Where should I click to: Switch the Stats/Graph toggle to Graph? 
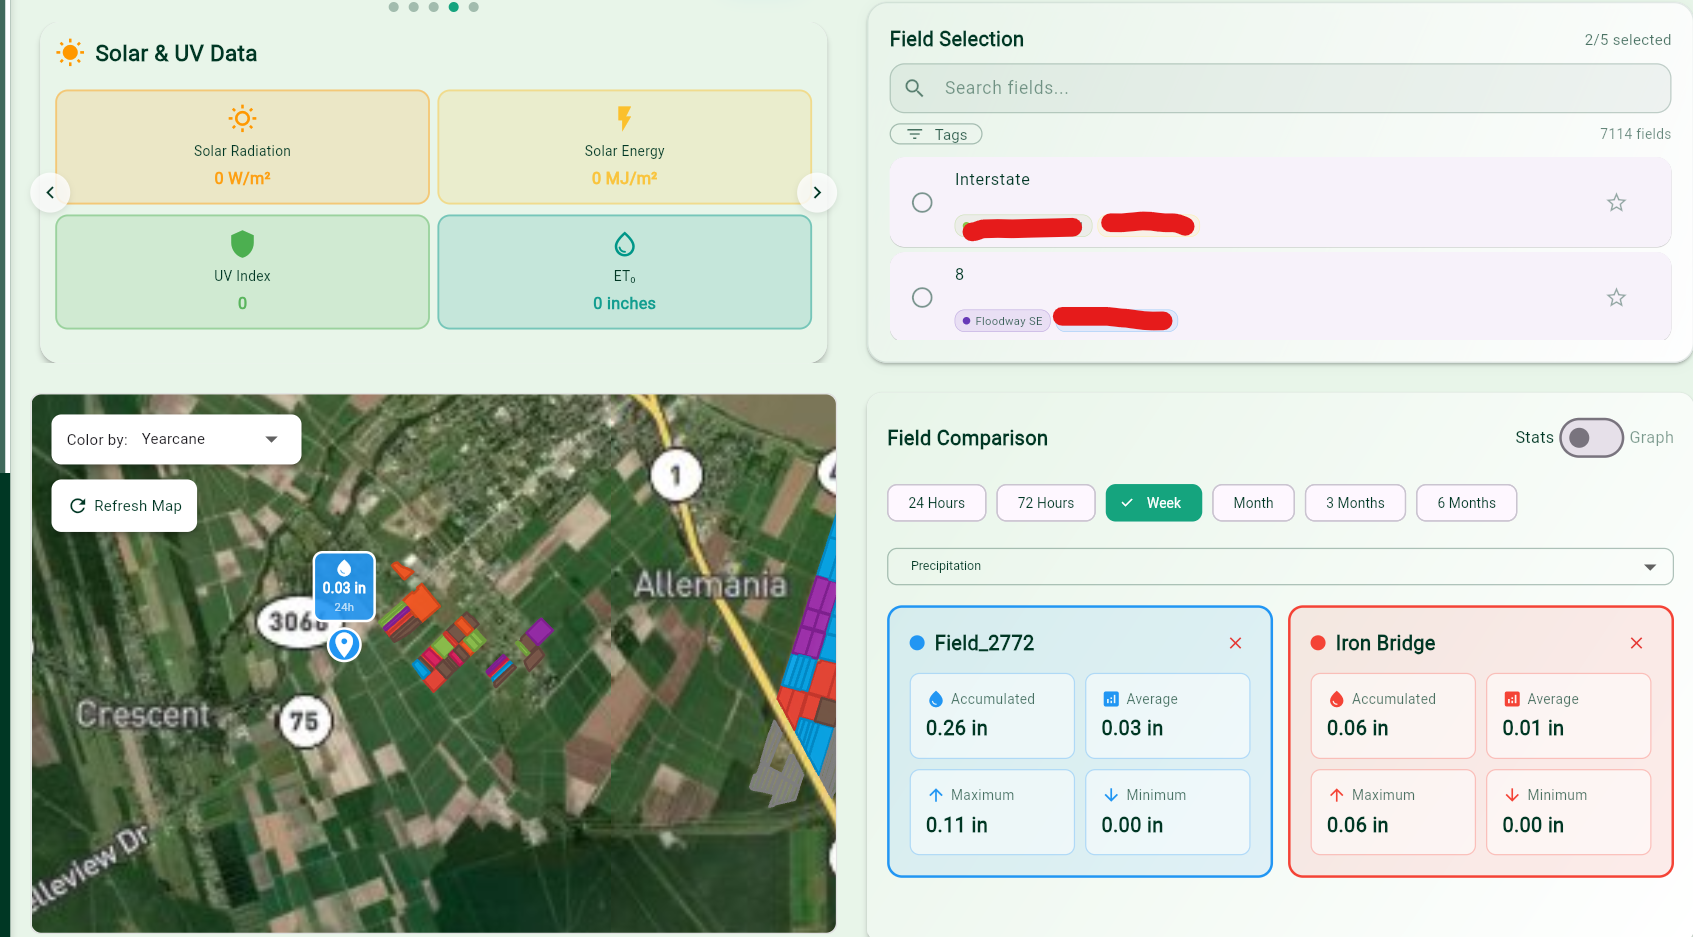tap(1591, 438)
